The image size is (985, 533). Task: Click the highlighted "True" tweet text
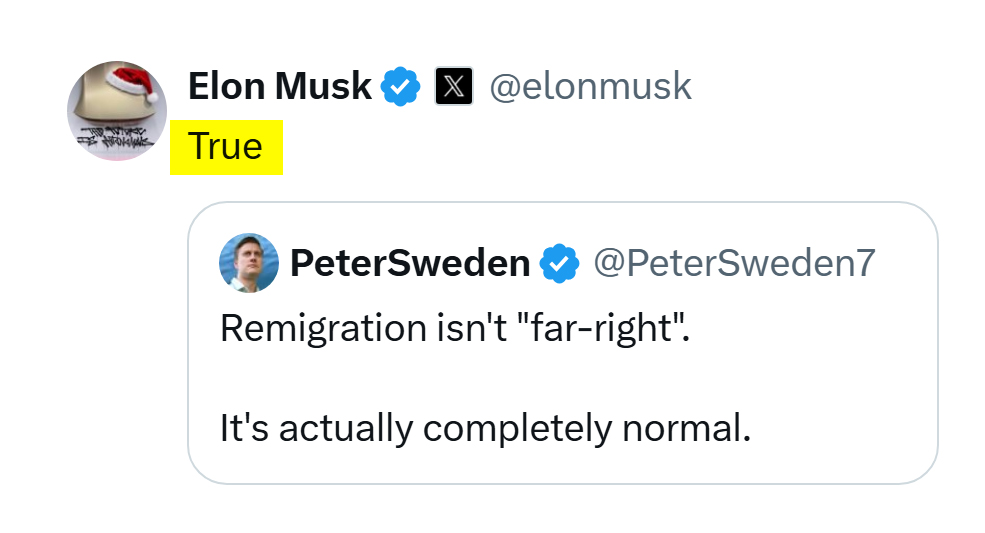pyautogui.click(x=226, y=147)
